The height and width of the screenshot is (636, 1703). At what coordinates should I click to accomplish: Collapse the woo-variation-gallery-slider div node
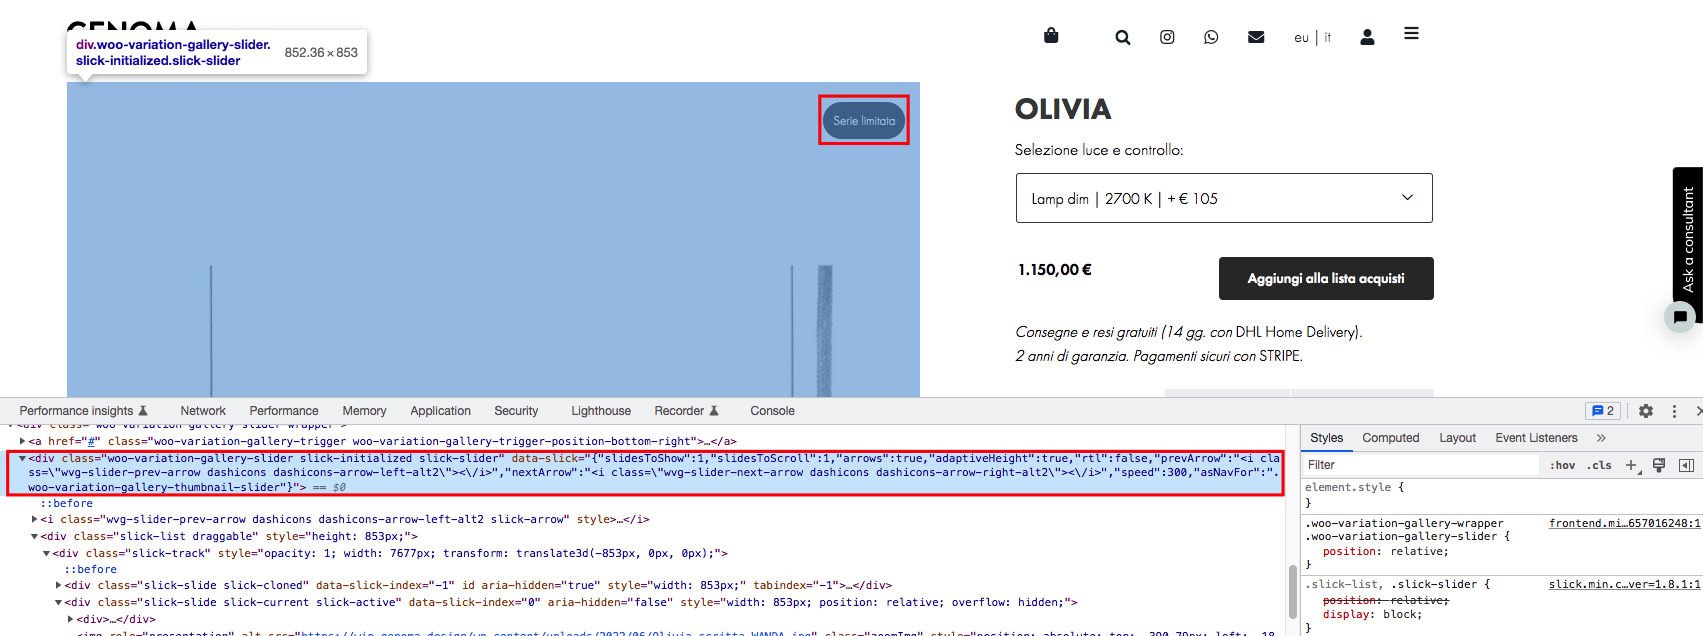(x=22, y=458)
